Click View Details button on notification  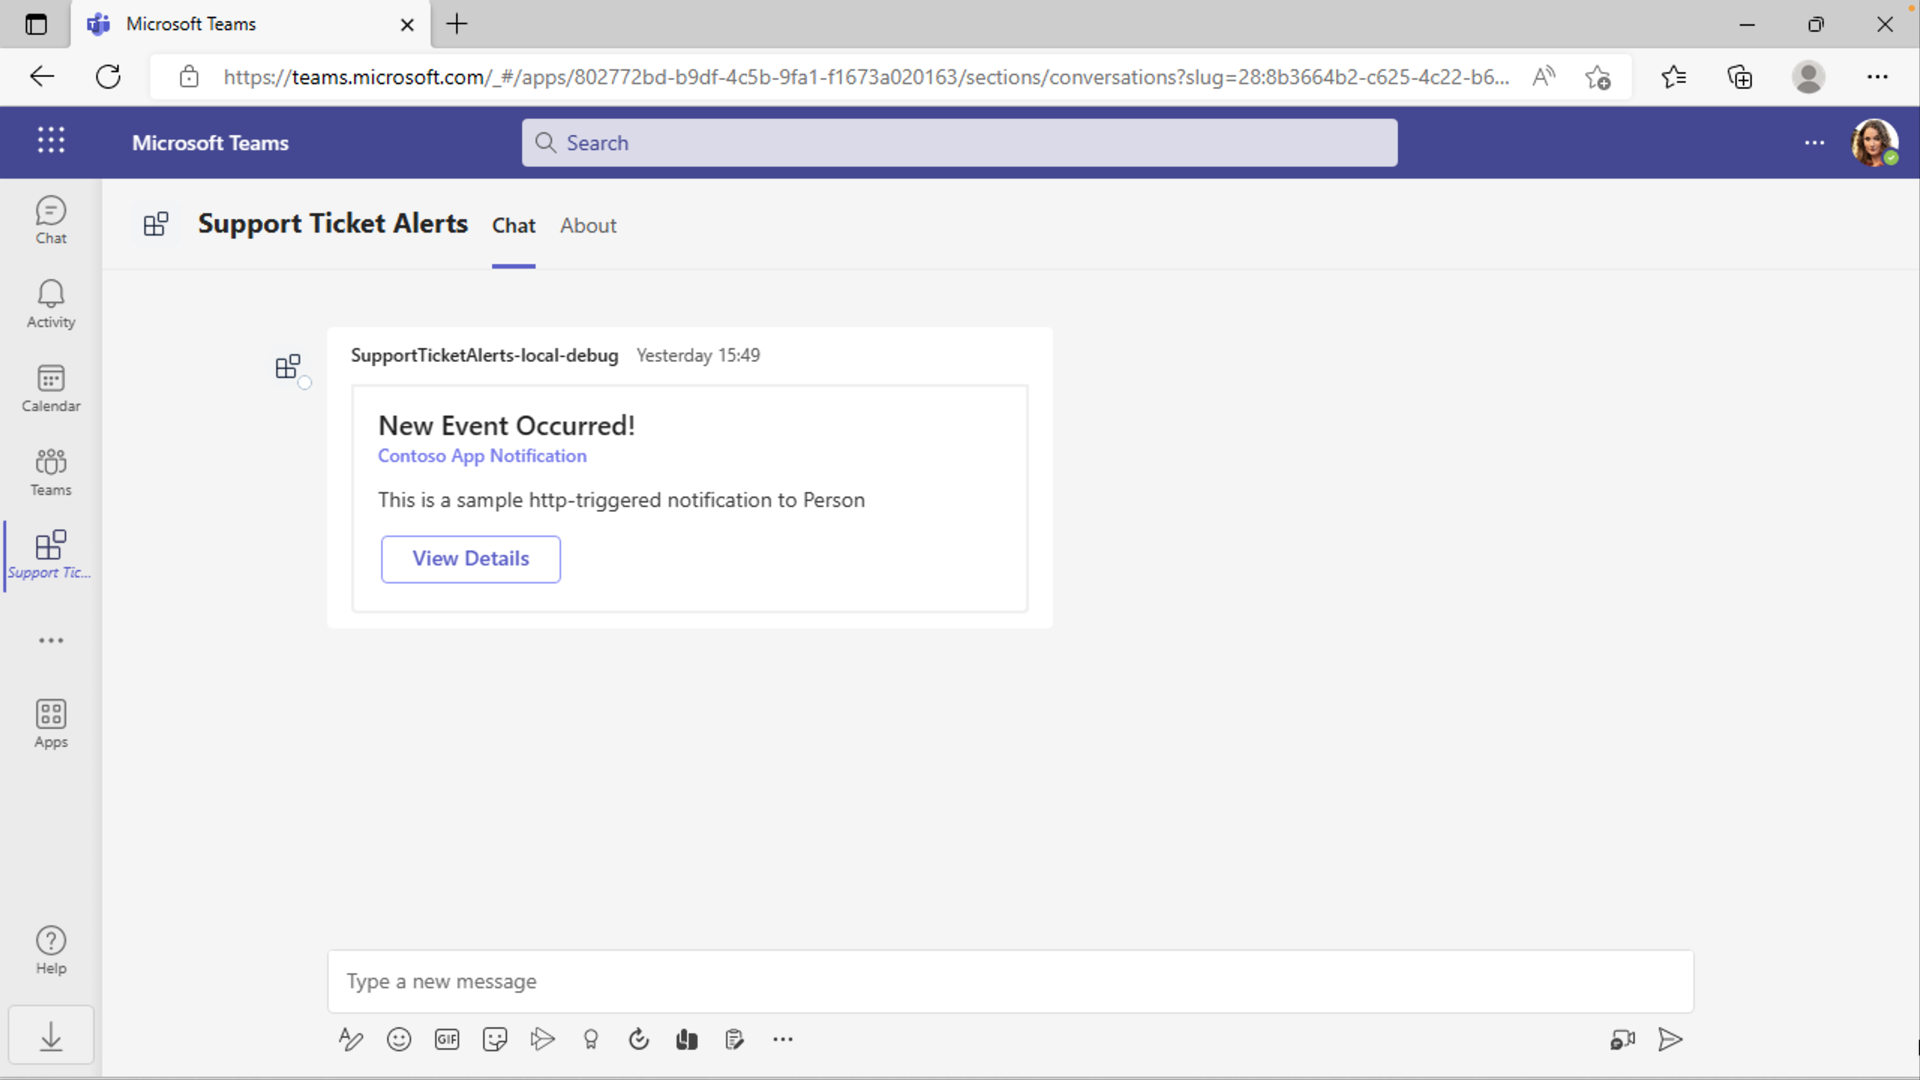click(471, 558)
